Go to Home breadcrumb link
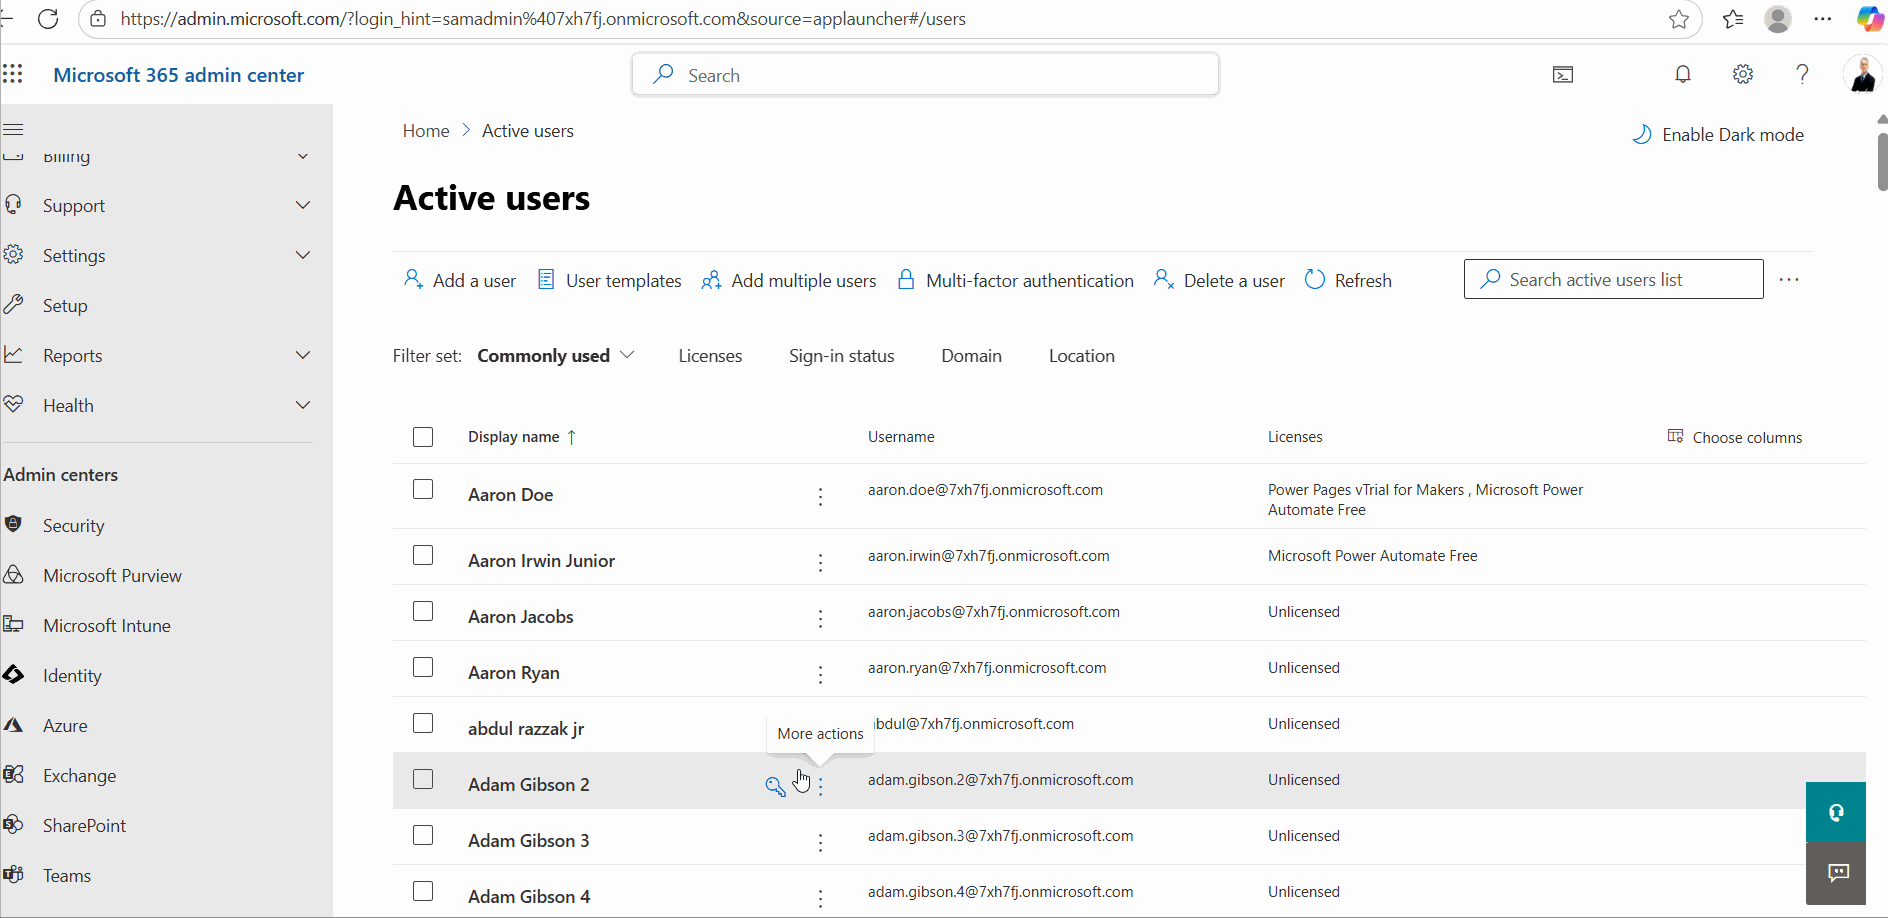Viewport: 1888px width, 918px height. point(426,131)
